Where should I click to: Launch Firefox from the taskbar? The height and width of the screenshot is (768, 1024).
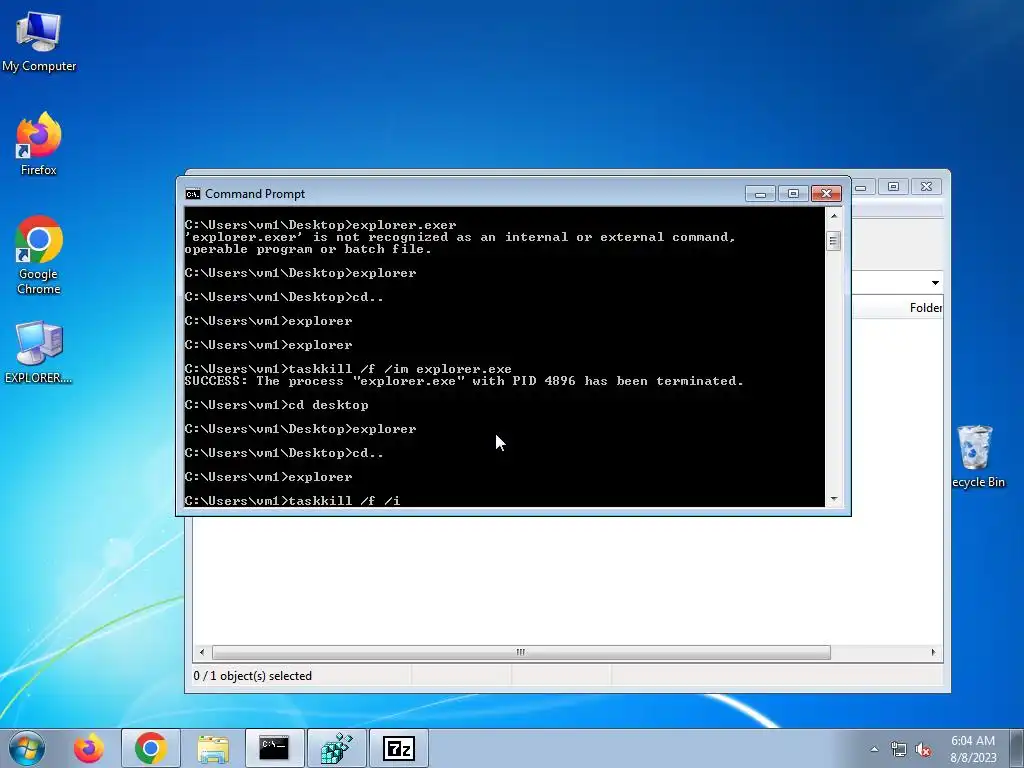[89, 748]
